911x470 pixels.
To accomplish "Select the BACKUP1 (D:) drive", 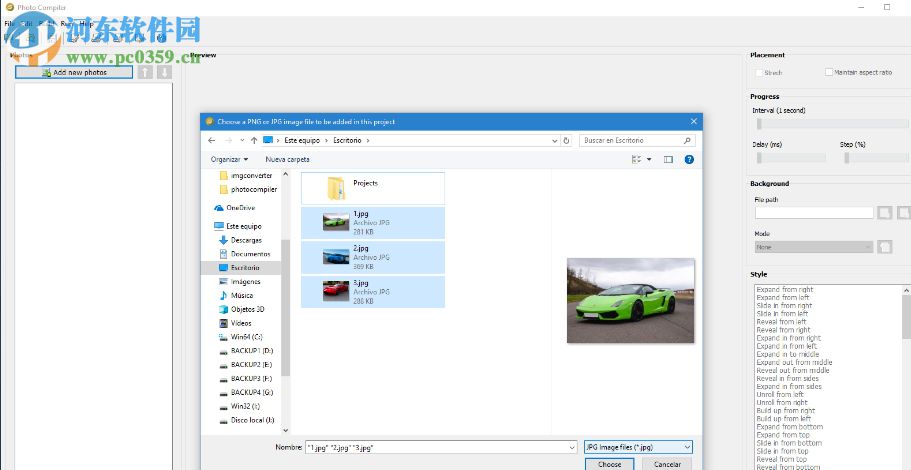I will [251, 351].
